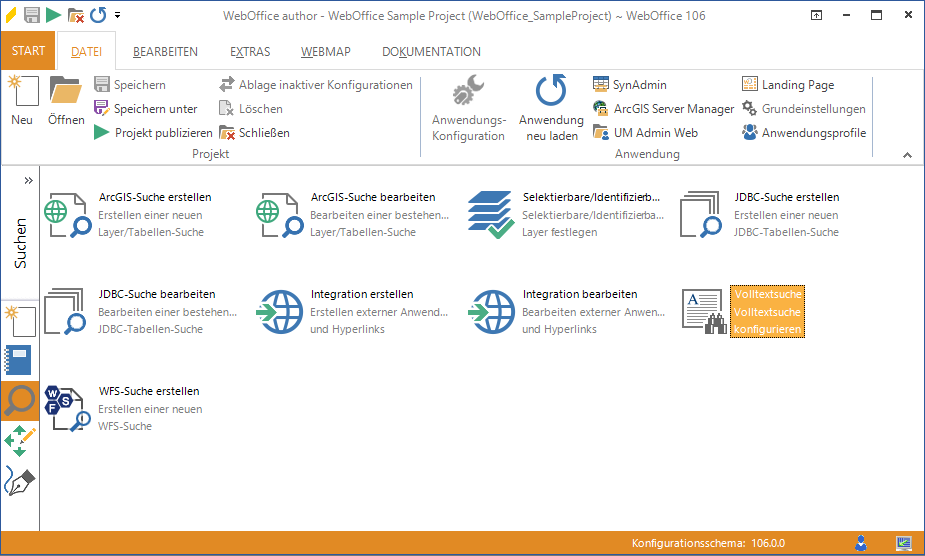Click the user icon in status bar
This screenshot has height=556, width=925.
(x=861, y=543)
